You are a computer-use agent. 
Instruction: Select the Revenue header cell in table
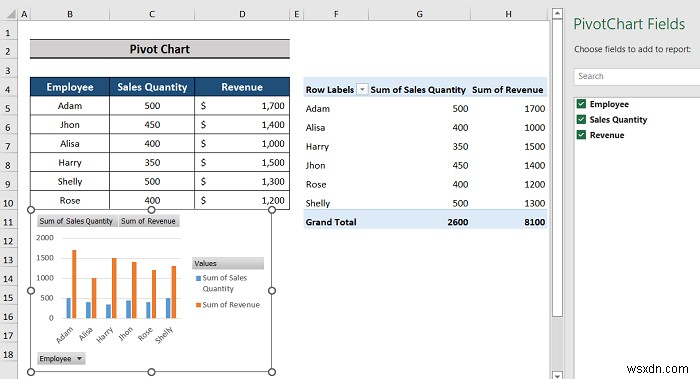coord(242,87)
